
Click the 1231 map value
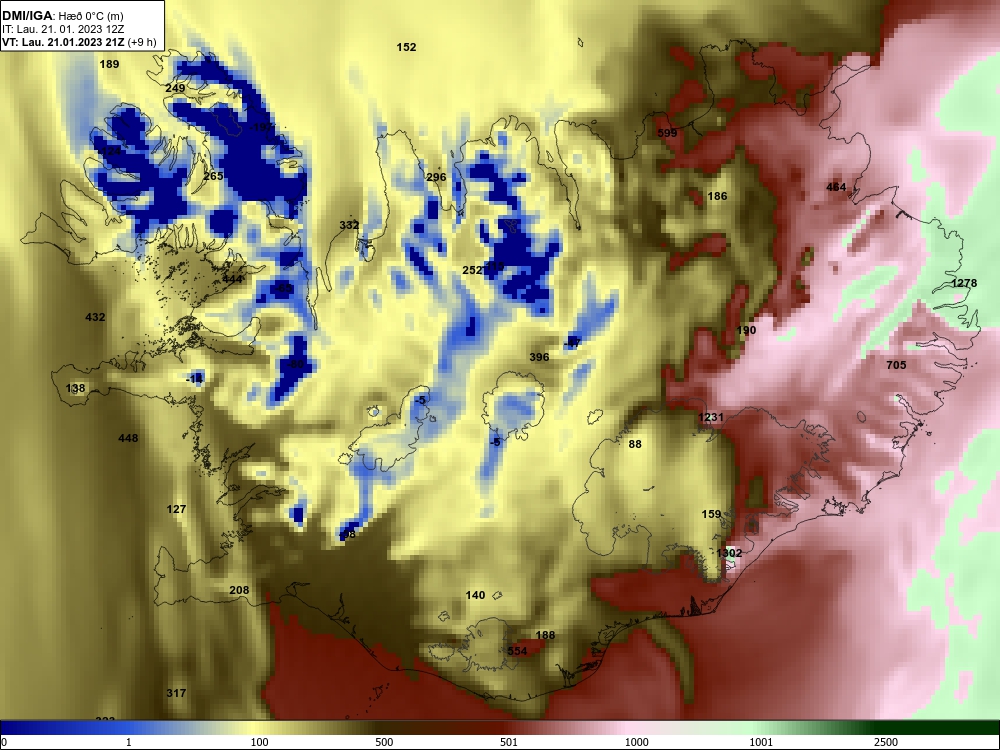point(711,418)
